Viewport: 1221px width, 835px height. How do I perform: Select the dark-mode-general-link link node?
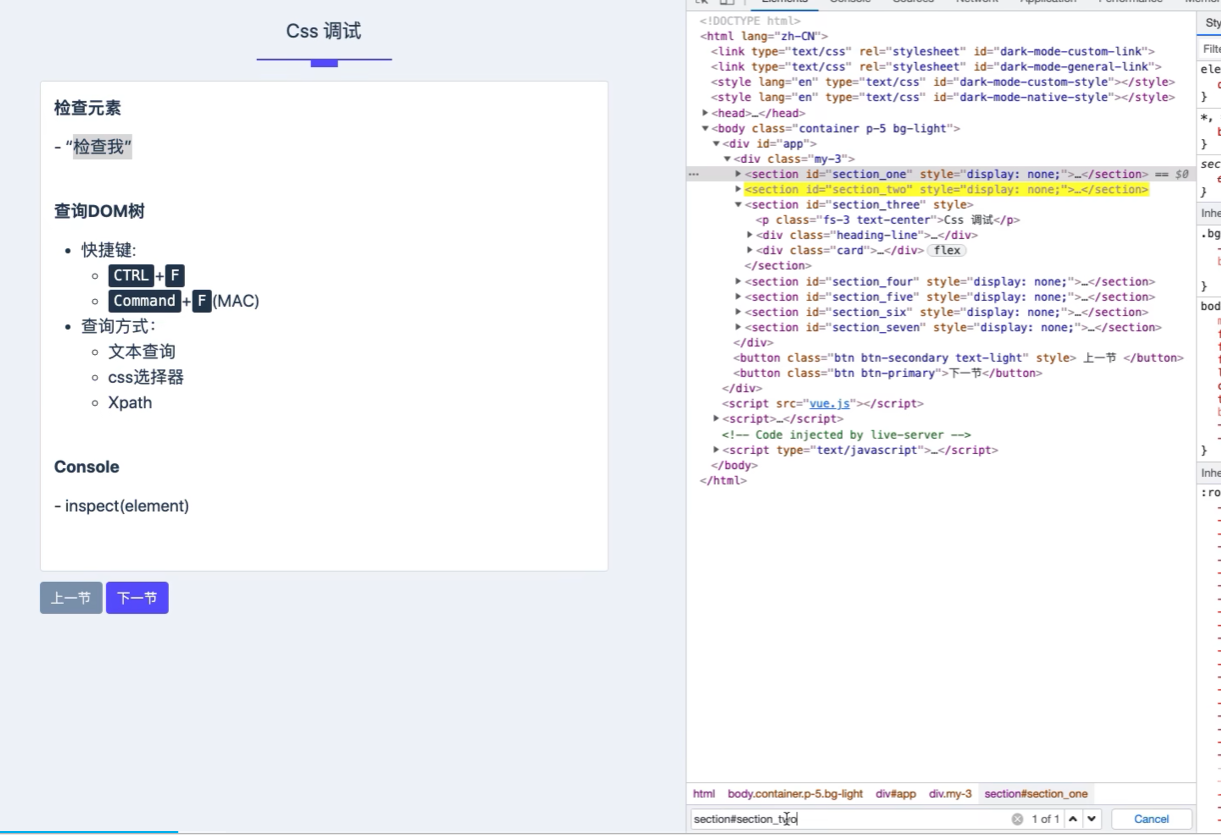click(x=936, y=67)
